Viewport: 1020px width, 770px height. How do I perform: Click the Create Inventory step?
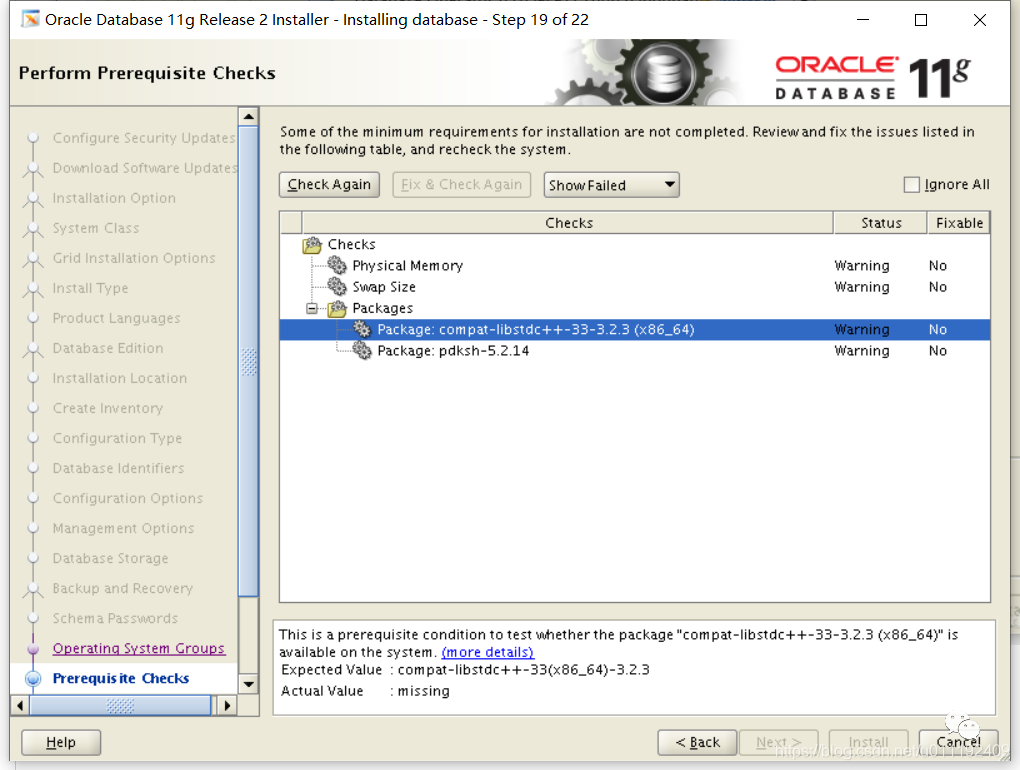click(108, 408)
